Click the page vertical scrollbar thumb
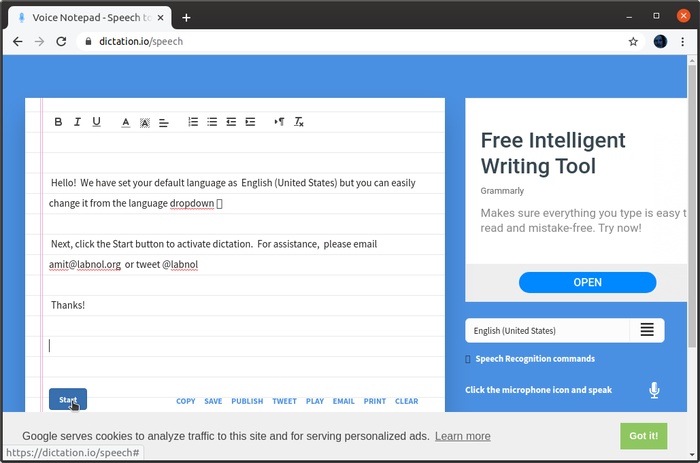 click(692, 205)
